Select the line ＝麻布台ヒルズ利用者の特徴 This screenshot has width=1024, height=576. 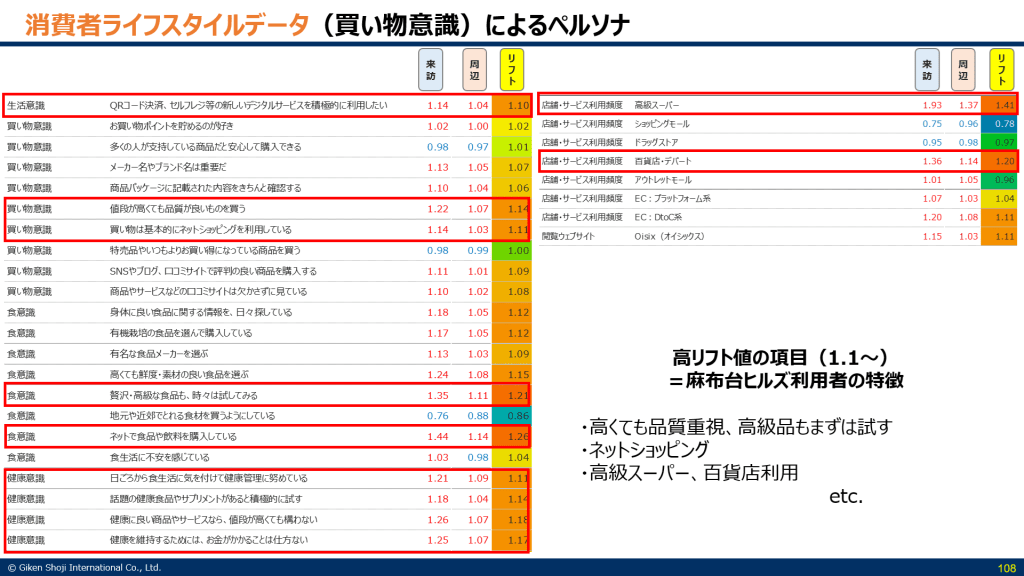pos(786,381)
